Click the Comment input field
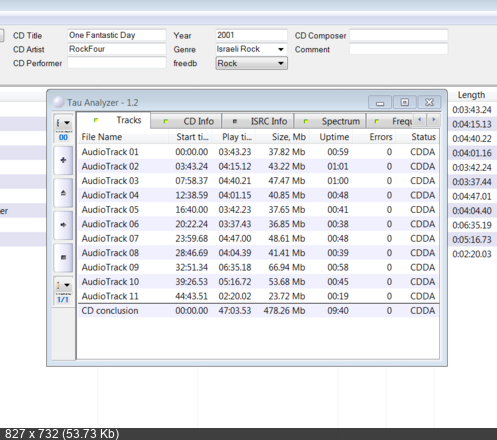Viewport: 497px width, 440px height. 399,49
